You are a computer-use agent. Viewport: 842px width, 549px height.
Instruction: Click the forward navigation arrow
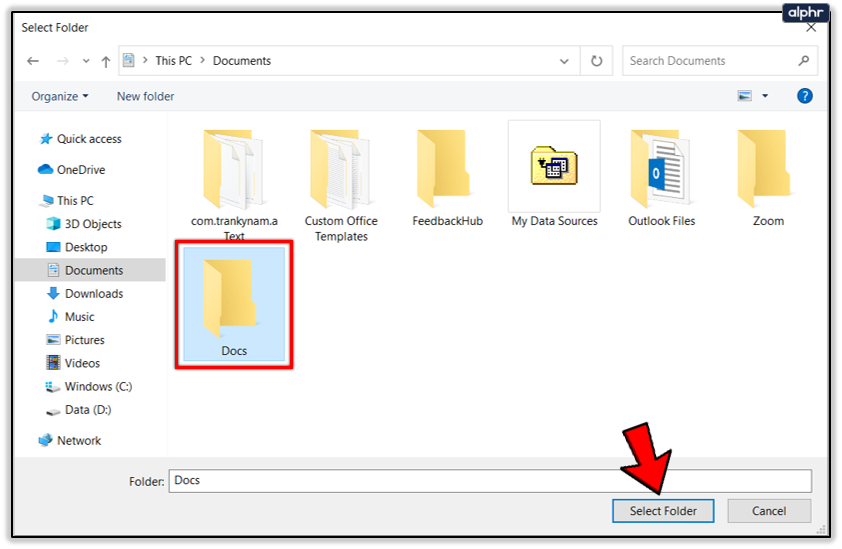pos(63,61)
